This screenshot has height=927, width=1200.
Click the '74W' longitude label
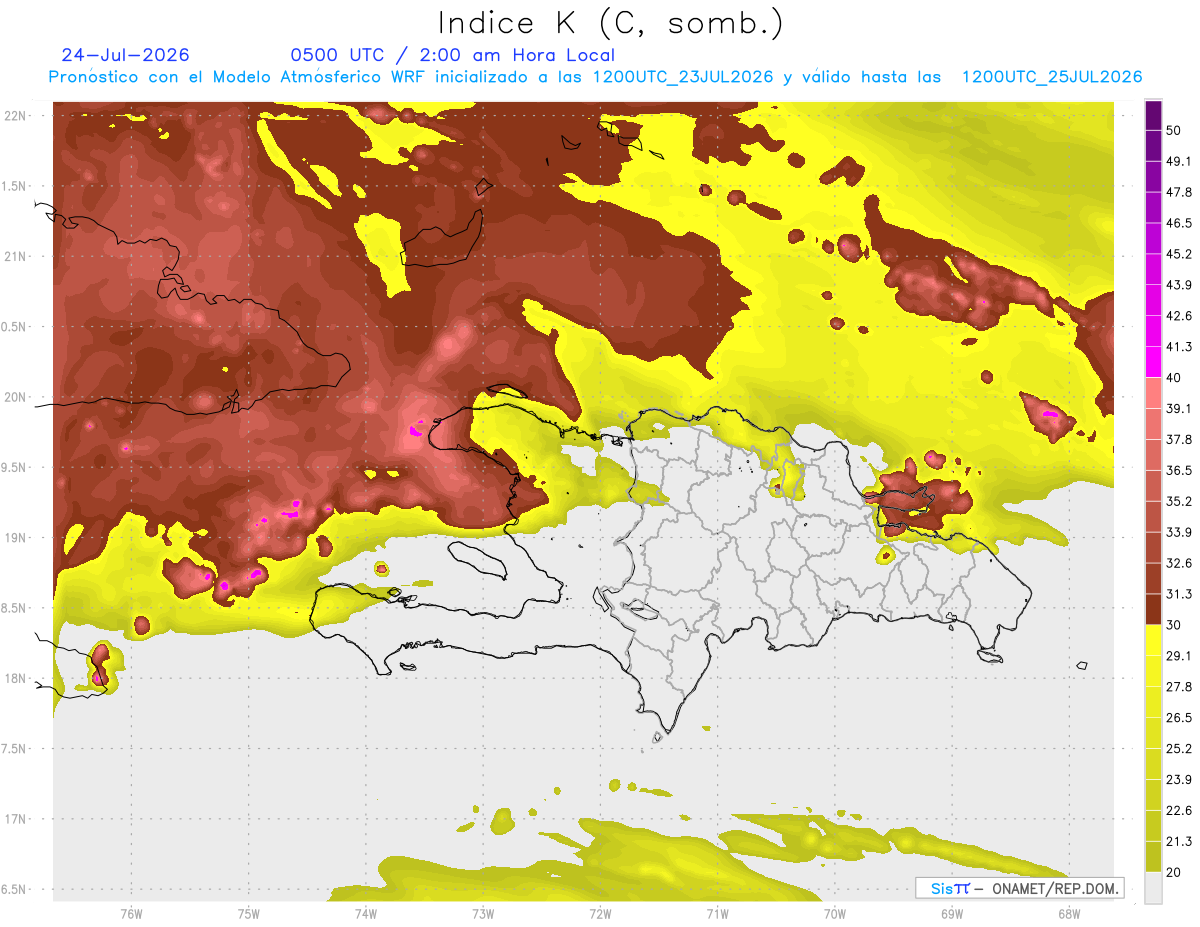(366, 914)
